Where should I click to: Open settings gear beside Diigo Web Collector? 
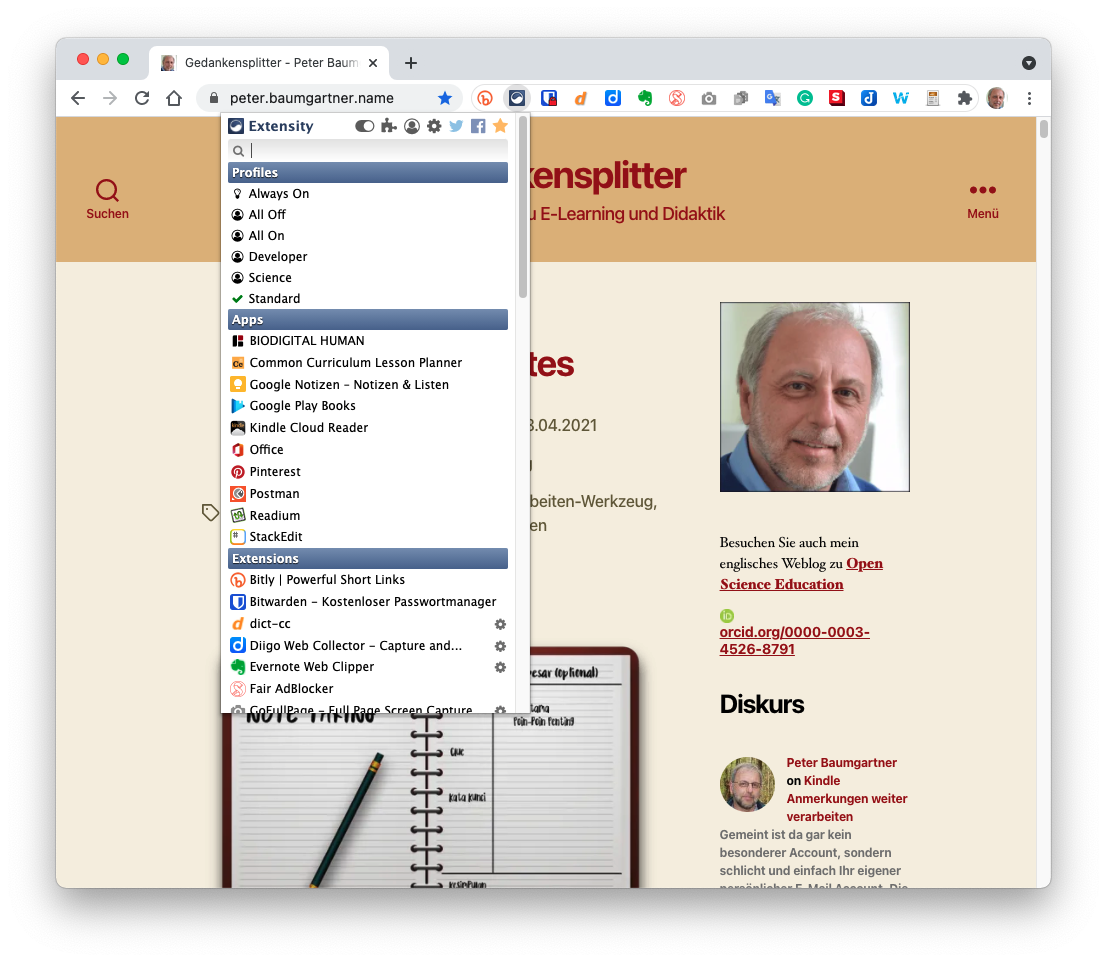click(x=500, y=645)
